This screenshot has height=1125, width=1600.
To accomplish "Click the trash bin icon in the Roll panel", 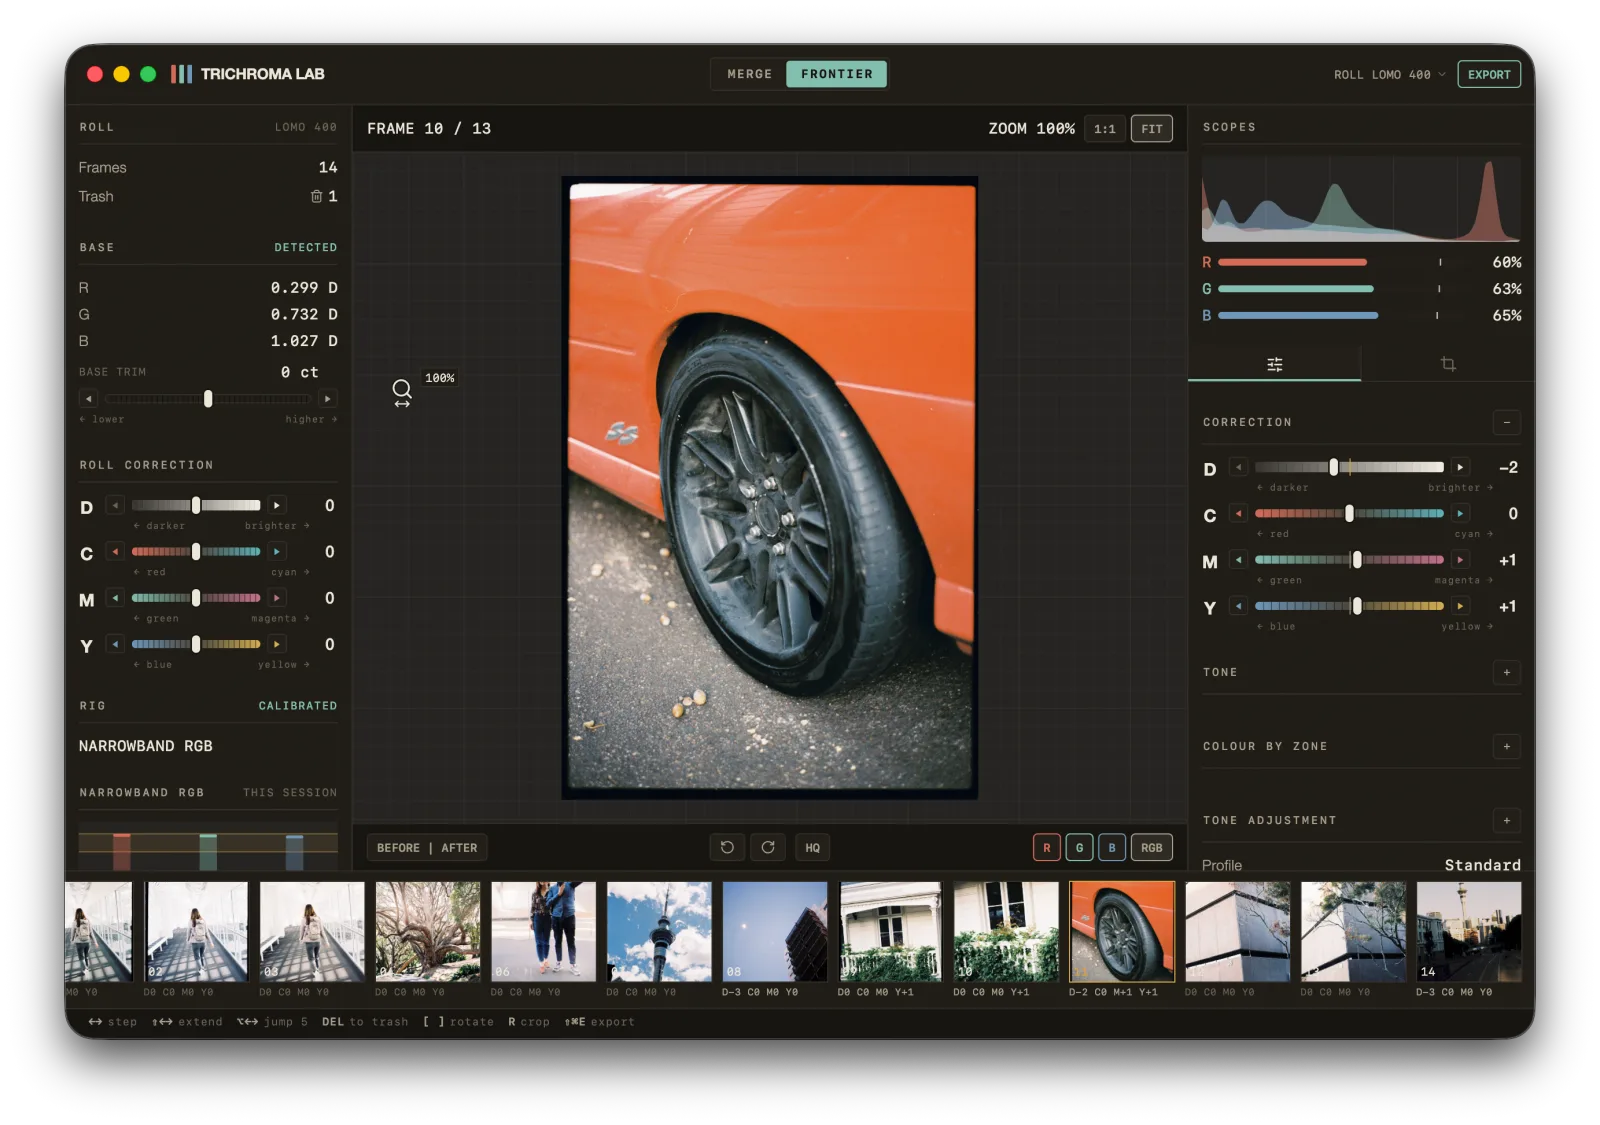I will click(316, 197).
